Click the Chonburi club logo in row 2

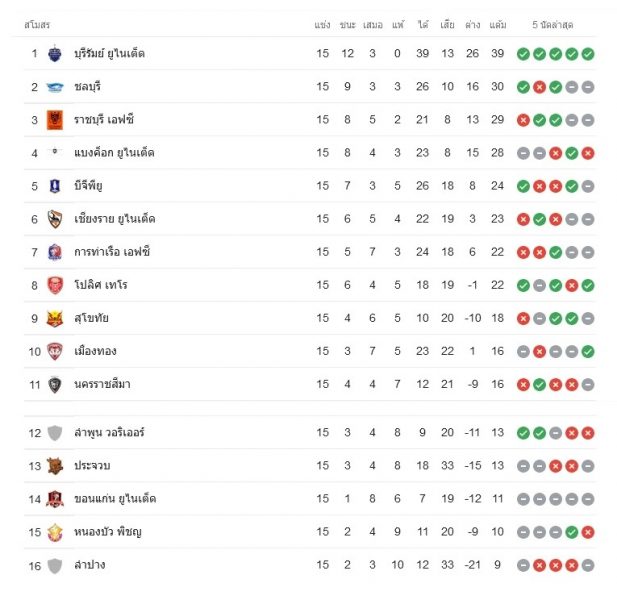pos(55,87)
